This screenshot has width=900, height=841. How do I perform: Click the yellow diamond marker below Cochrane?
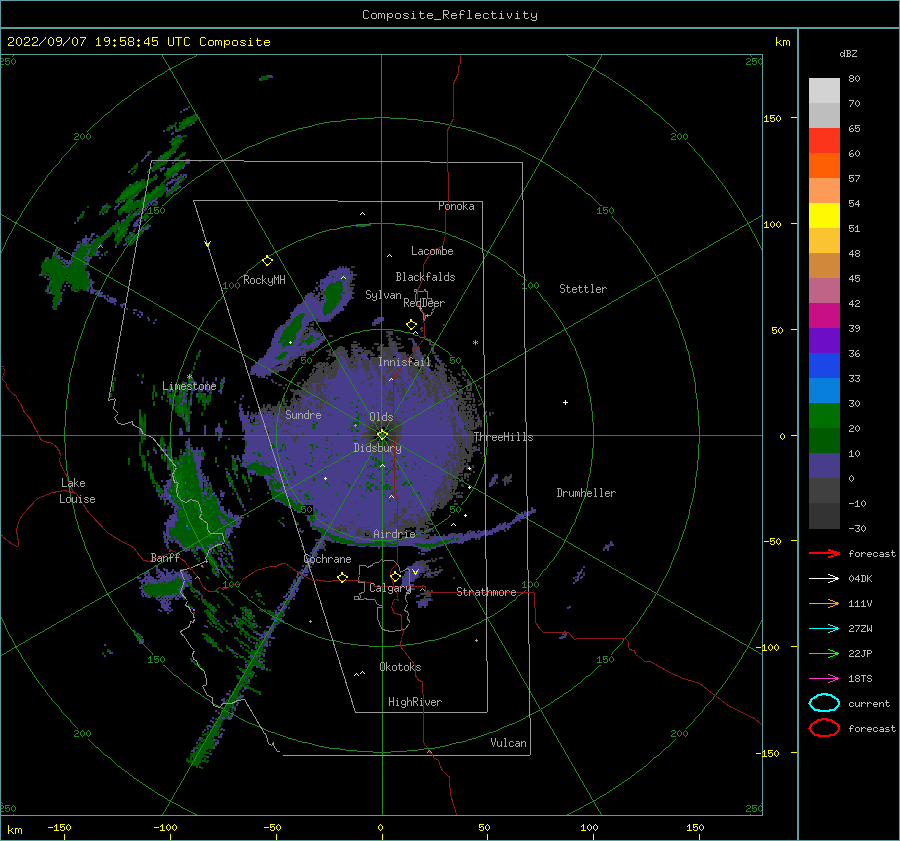[x=342, y=578]
